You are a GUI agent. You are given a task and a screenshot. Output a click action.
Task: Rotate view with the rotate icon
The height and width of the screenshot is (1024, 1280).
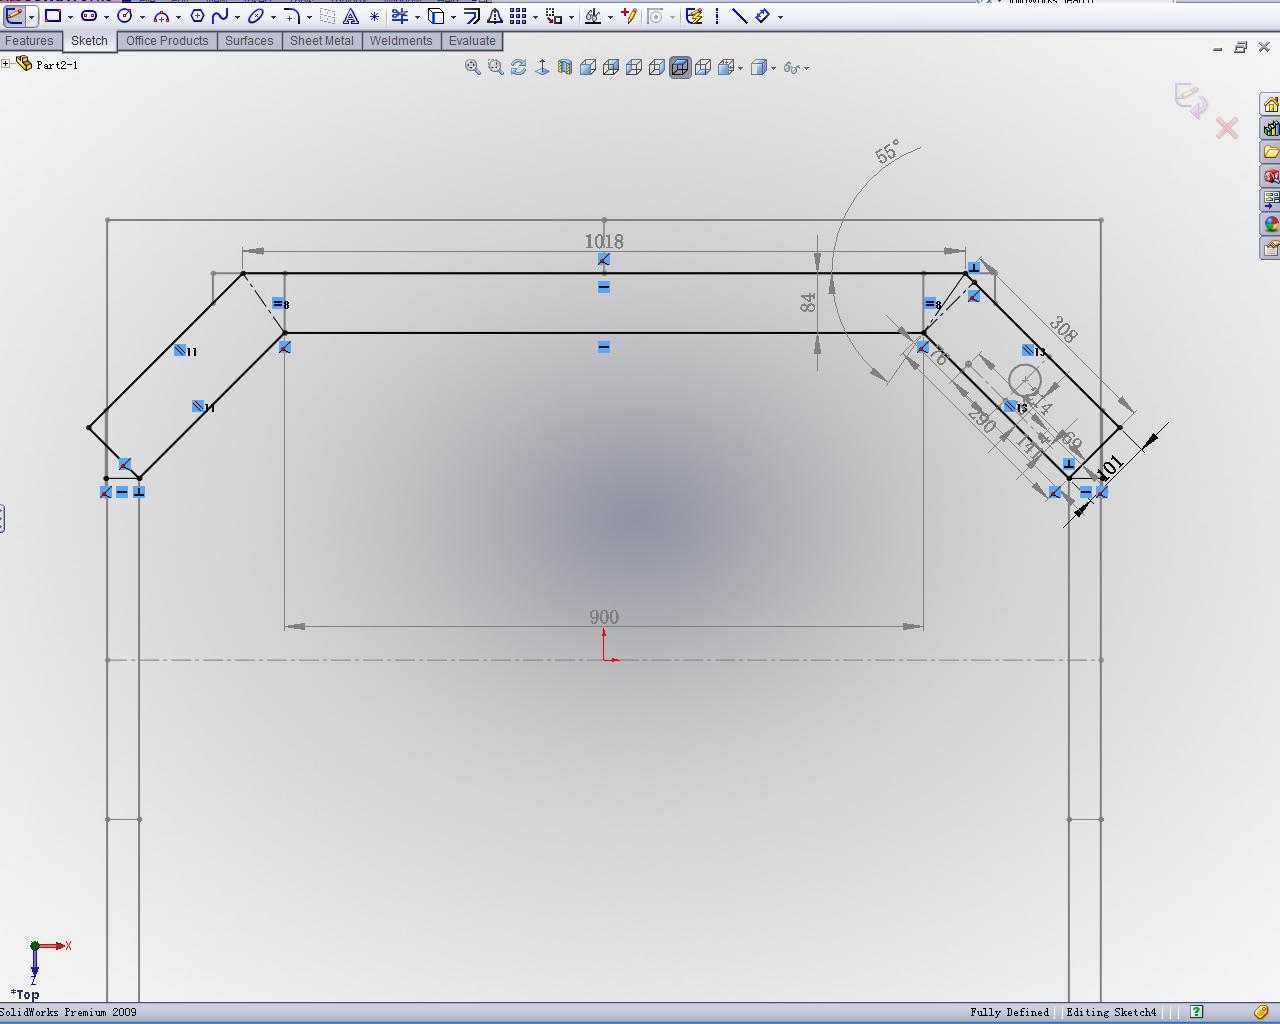point(519,67)
